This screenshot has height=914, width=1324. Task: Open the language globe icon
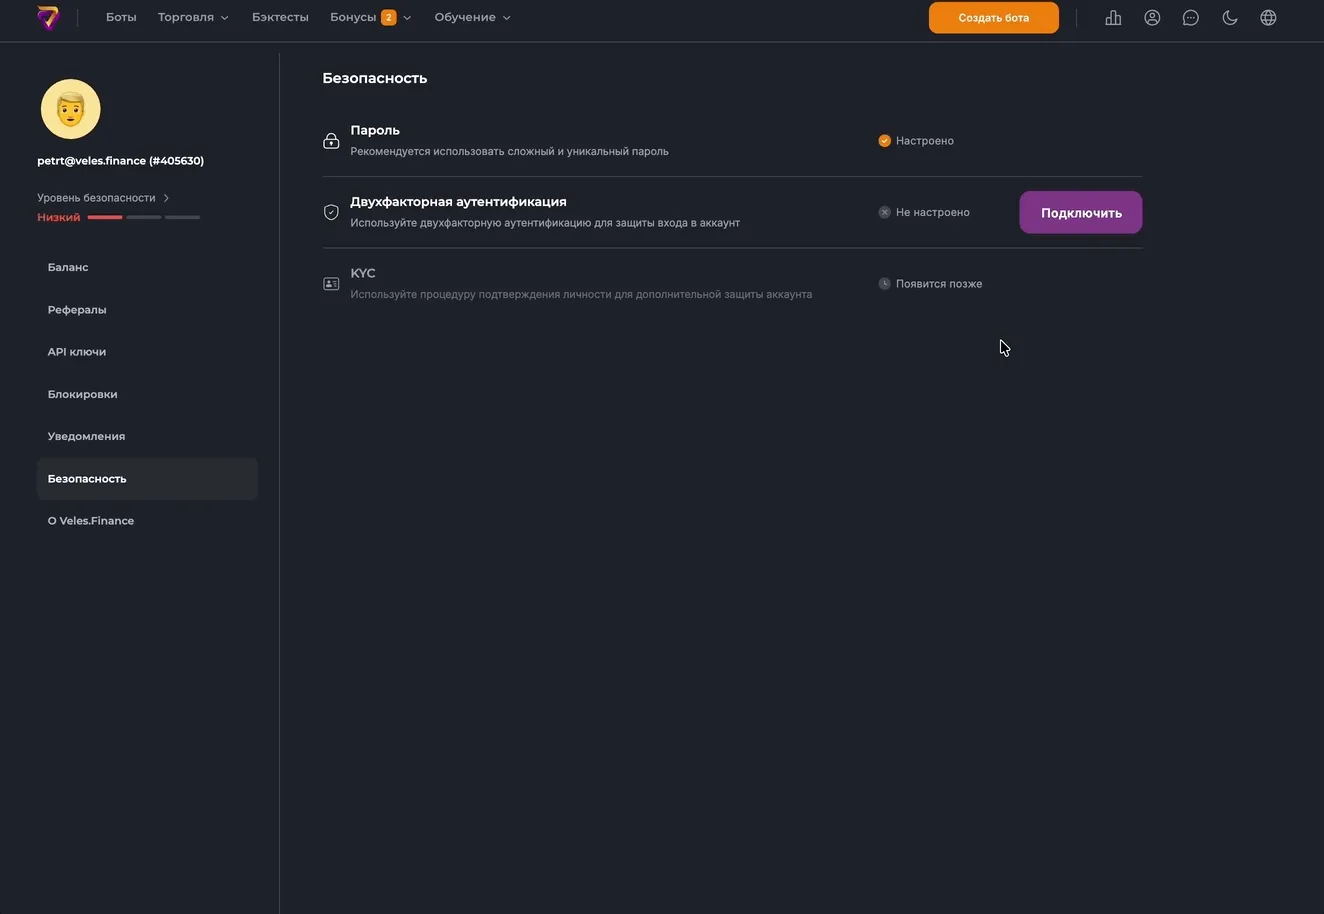point(1268,18)
